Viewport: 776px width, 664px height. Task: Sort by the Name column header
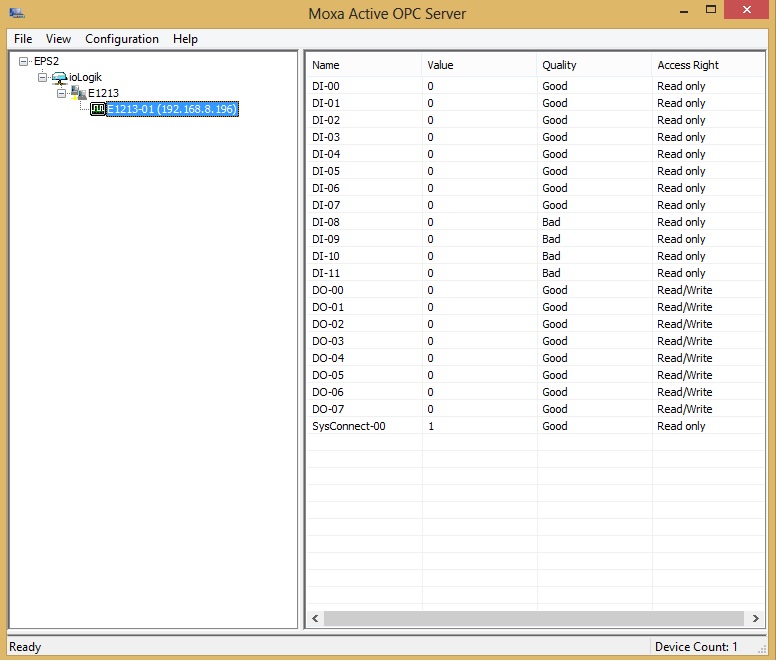tap(364, 65)
